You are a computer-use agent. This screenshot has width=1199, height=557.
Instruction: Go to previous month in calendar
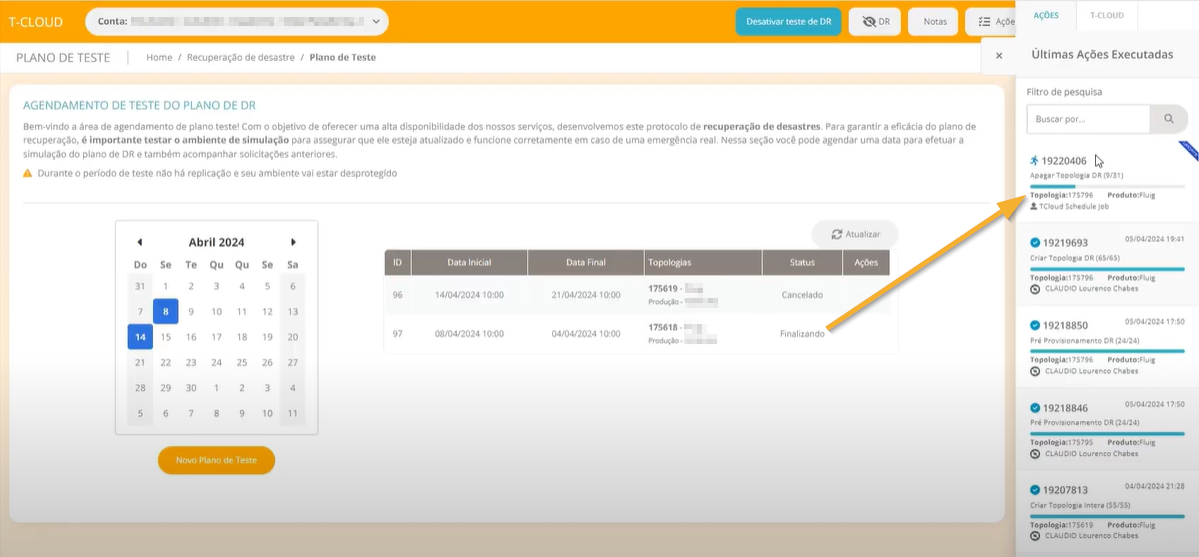(139, 242)
